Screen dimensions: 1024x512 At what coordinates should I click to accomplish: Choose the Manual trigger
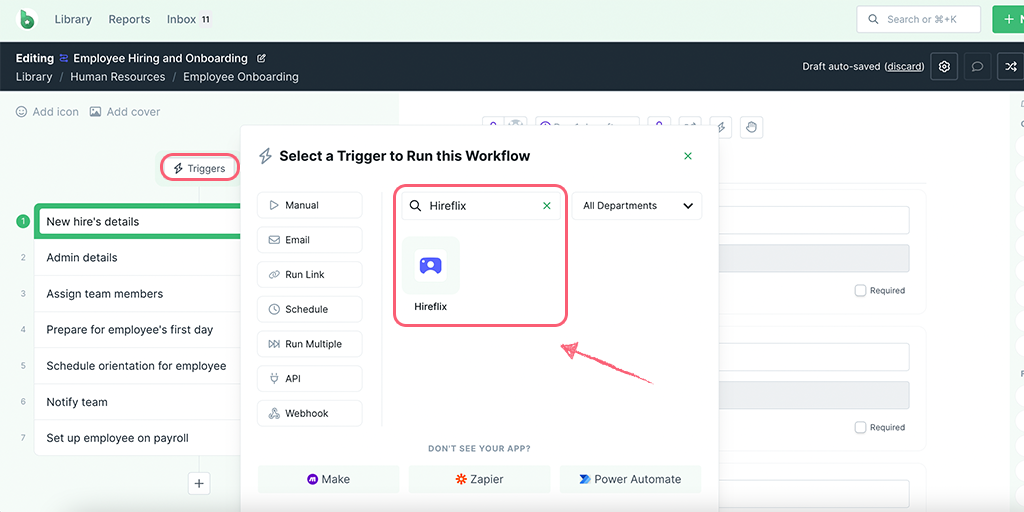(x=310, y=205)
